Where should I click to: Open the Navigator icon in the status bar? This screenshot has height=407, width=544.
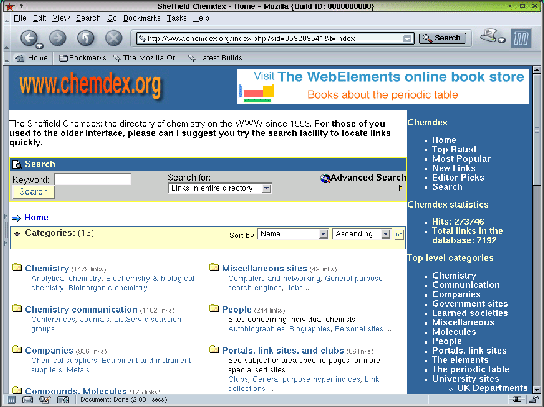(12, 400)
